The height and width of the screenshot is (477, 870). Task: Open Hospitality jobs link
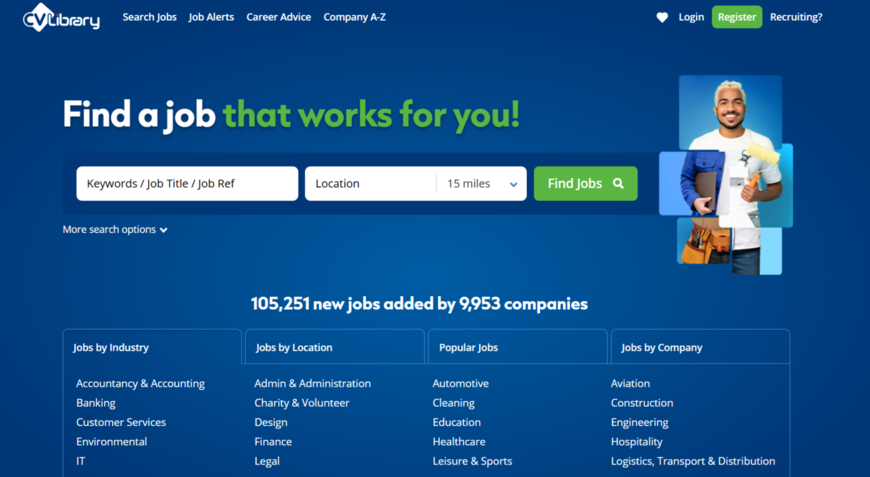tap(636, 442)
